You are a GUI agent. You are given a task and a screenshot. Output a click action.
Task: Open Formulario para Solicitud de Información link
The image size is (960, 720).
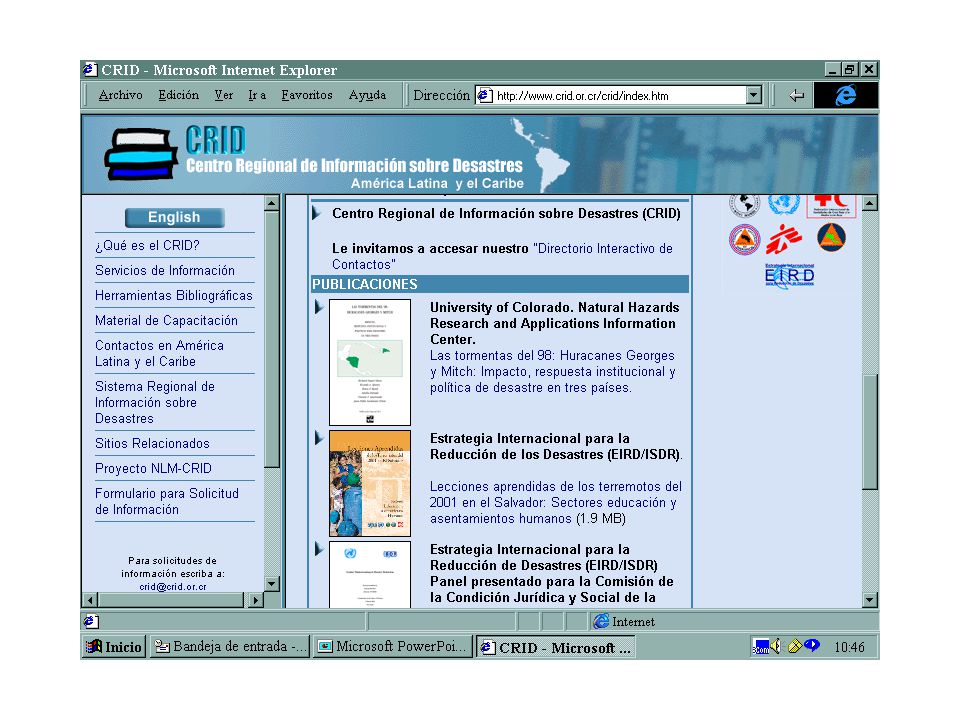point(167,501)
